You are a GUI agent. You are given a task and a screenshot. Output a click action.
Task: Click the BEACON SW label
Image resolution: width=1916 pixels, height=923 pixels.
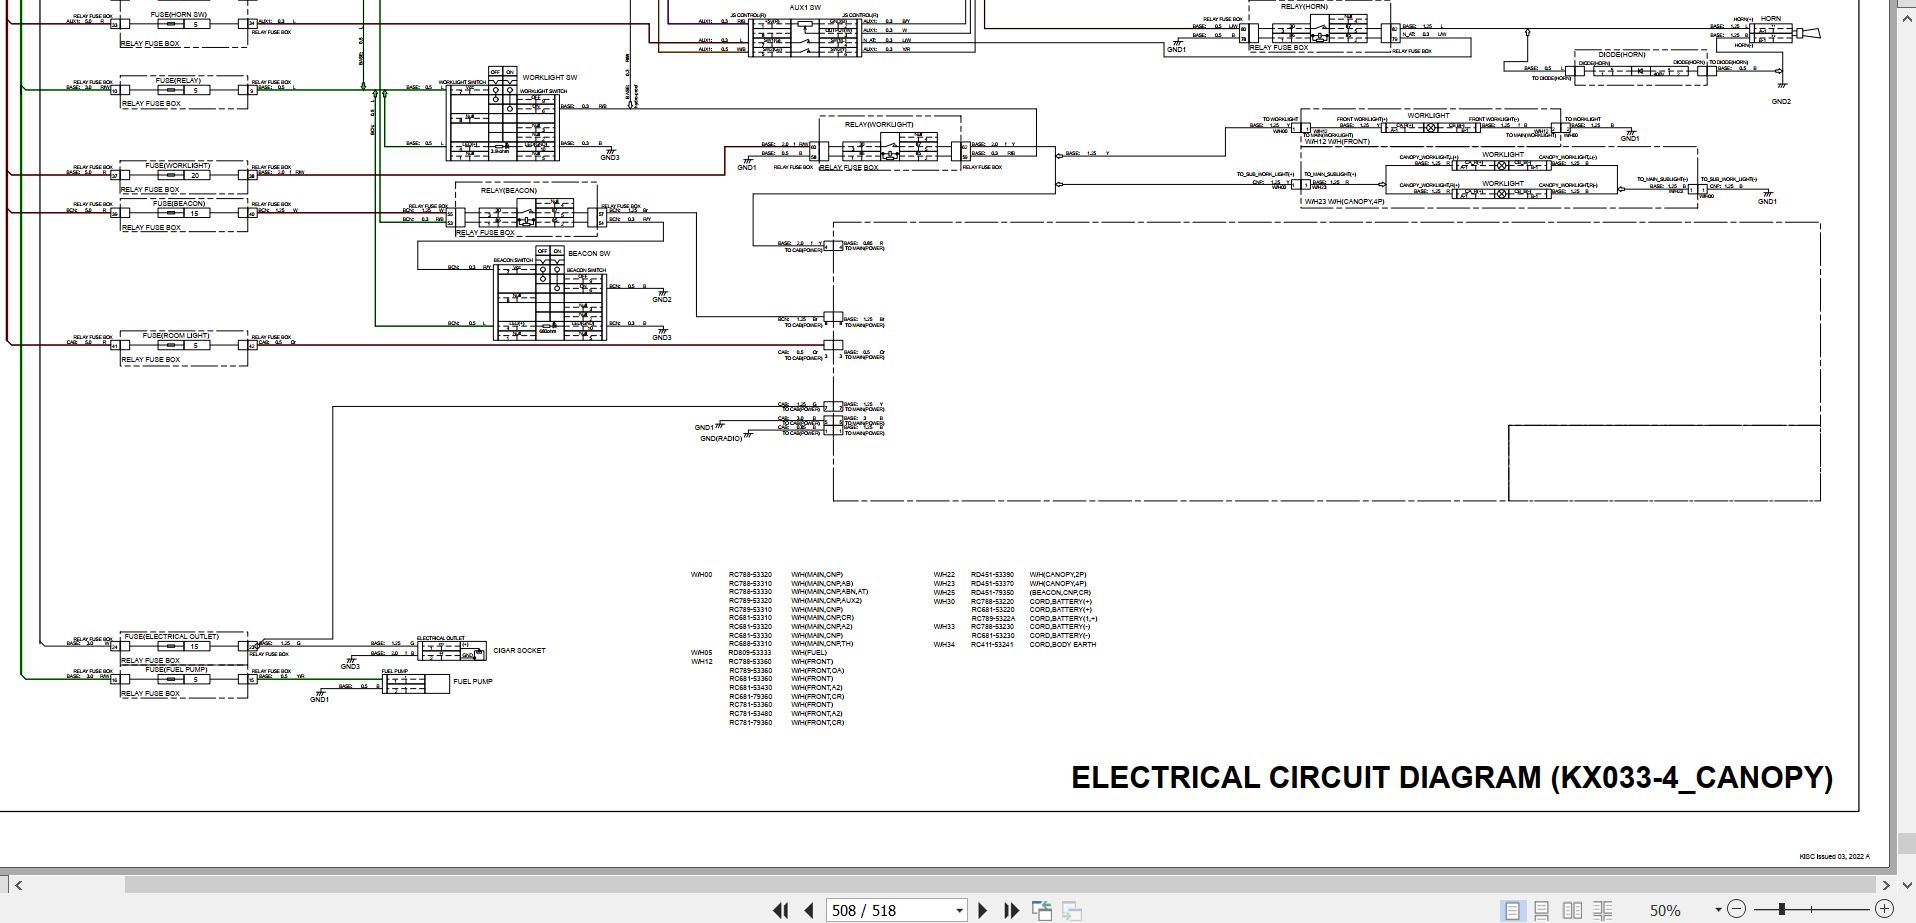click(589, 253)
